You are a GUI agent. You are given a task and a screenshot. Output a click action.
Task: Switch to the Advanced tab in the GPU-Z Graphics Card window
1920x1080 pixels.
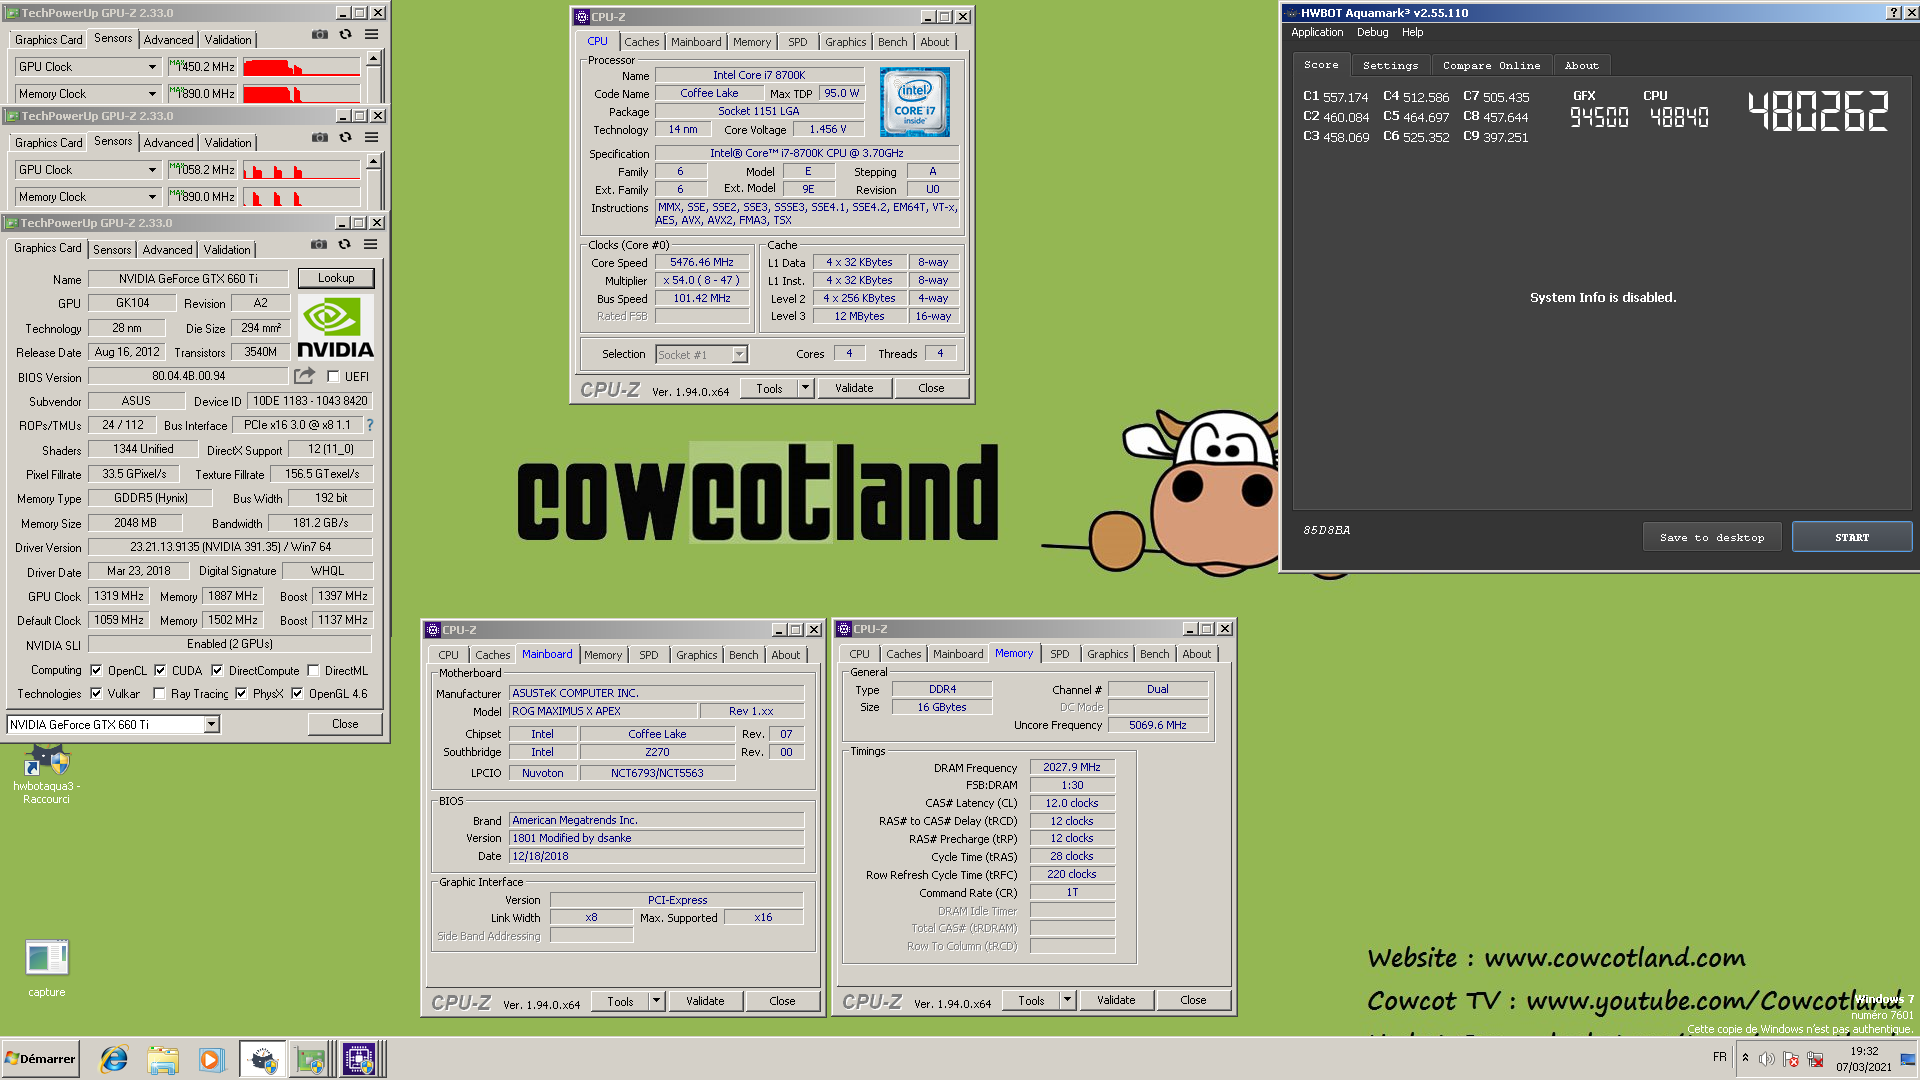pos(167,250)
